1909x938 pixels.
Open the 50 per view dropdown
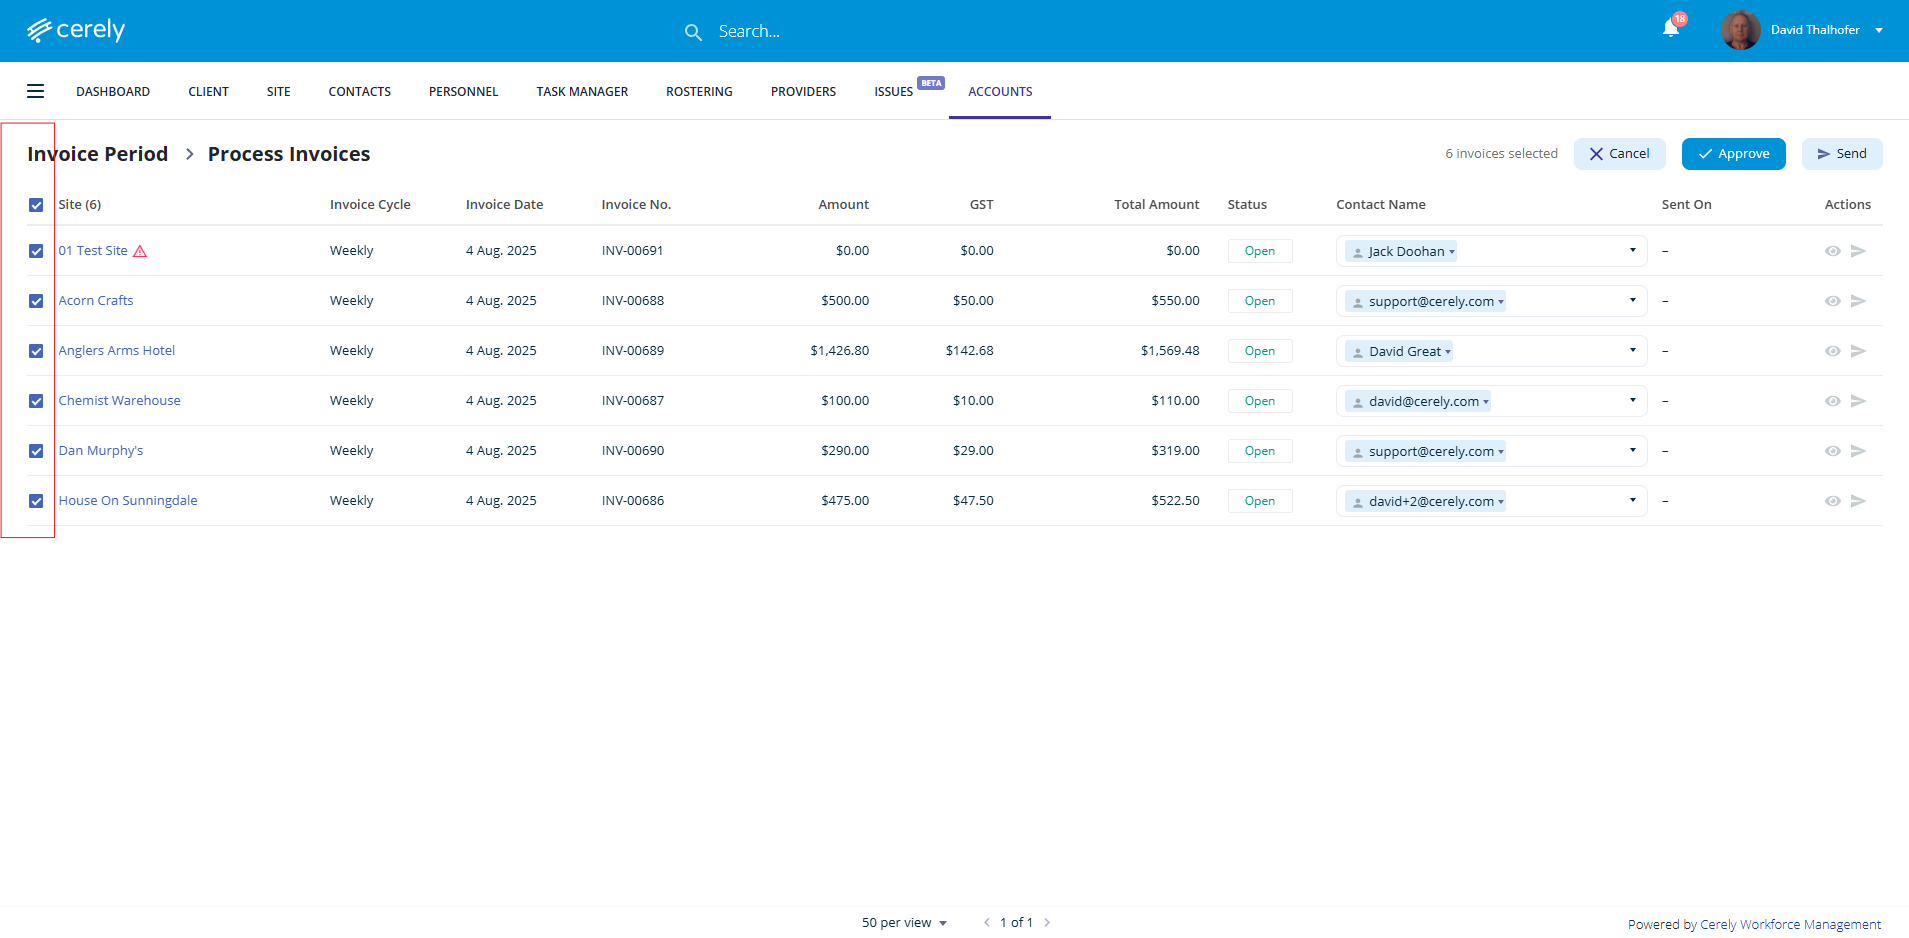click(904, 923)
